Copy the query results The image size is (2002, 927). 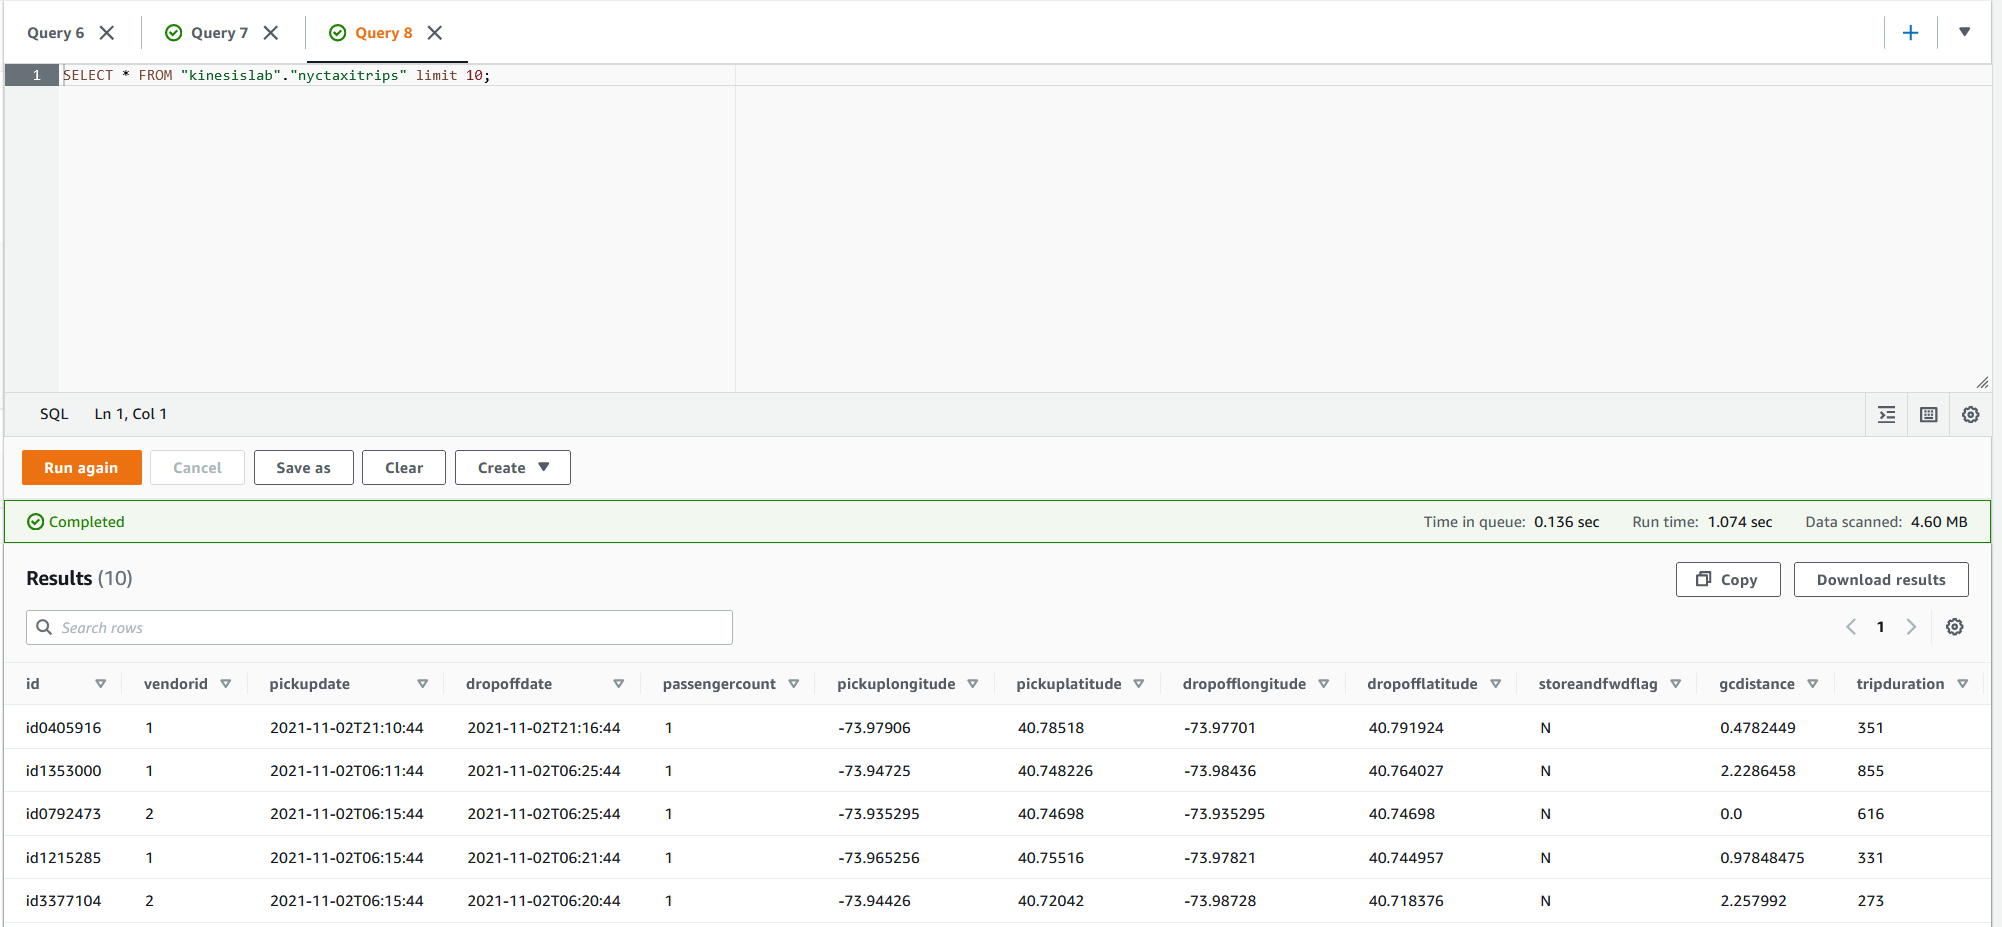(x=1727, y=580)
